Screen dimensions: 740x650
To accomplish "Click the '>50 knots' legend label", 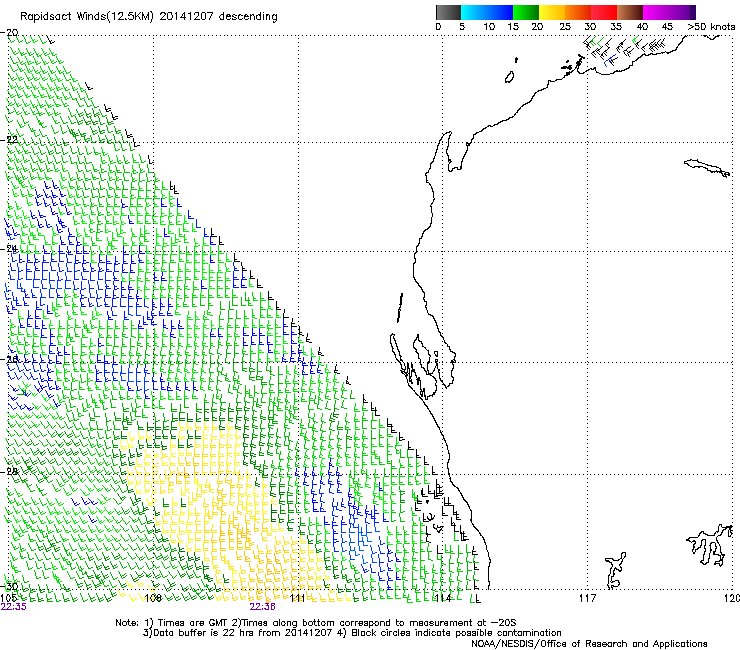I will coord(711,27).
